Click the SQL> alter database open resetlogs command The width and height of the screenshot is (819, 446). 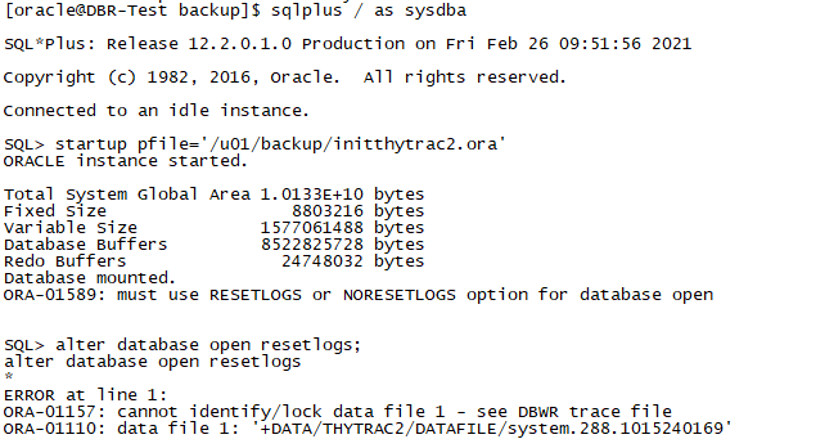click(180, 345)
